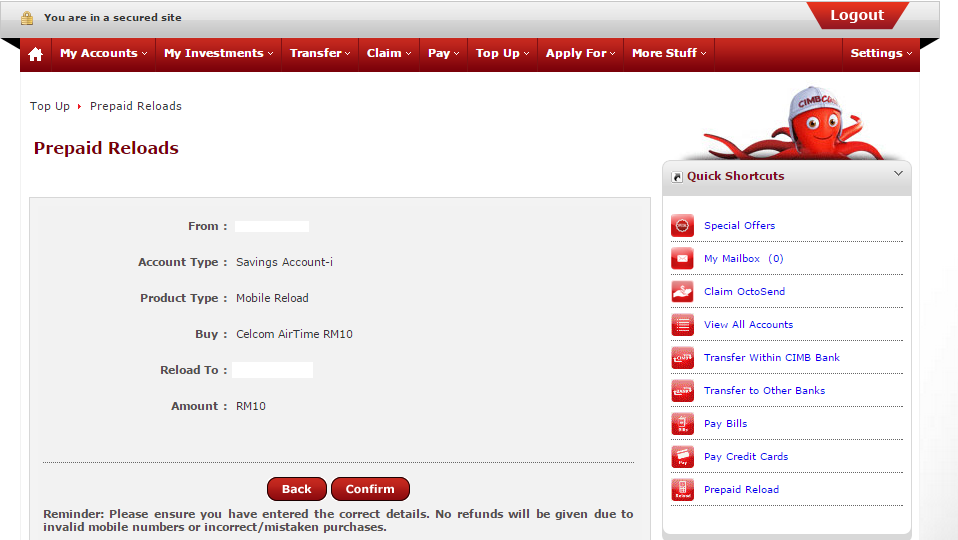The image size is (958, 540).
Task: Open the Claim OctoSend link
Action: tap(744, 291)
